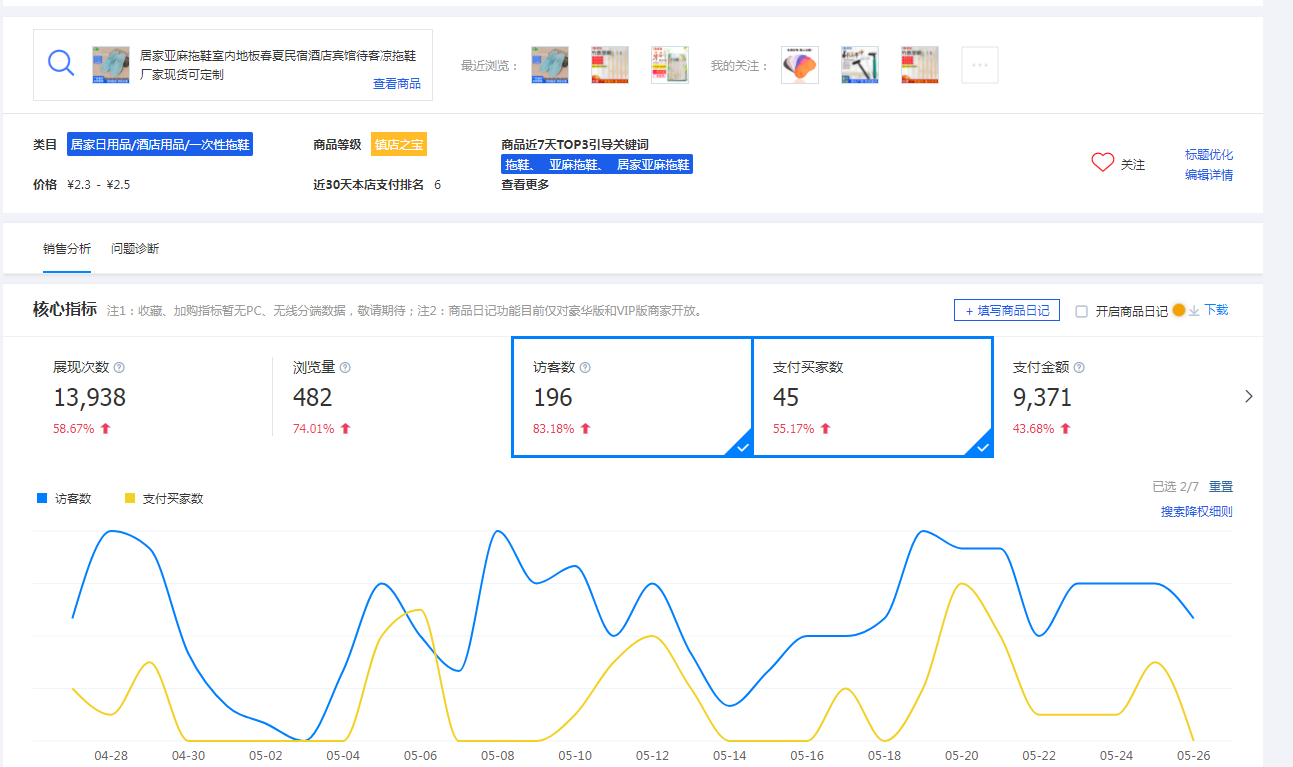The image size is (1293, 767).
Task: Deselect the 访客数 metric card
Action: coord(631,397)
